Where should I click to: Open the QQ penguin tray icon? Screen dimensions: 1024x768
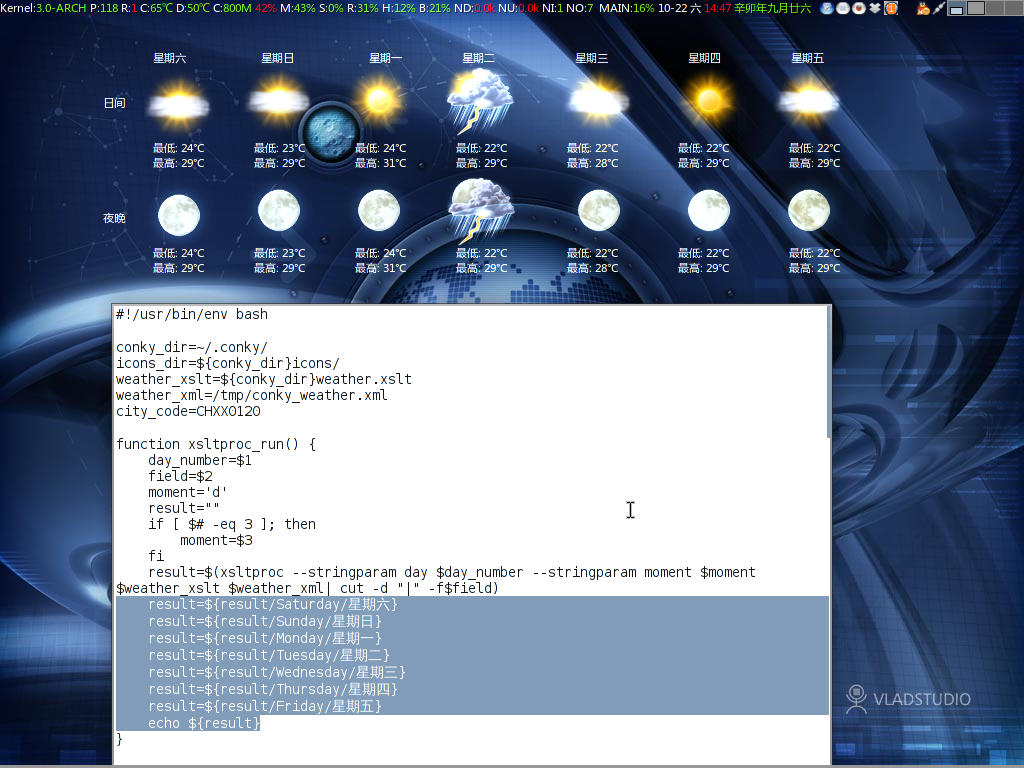[923, 8]
